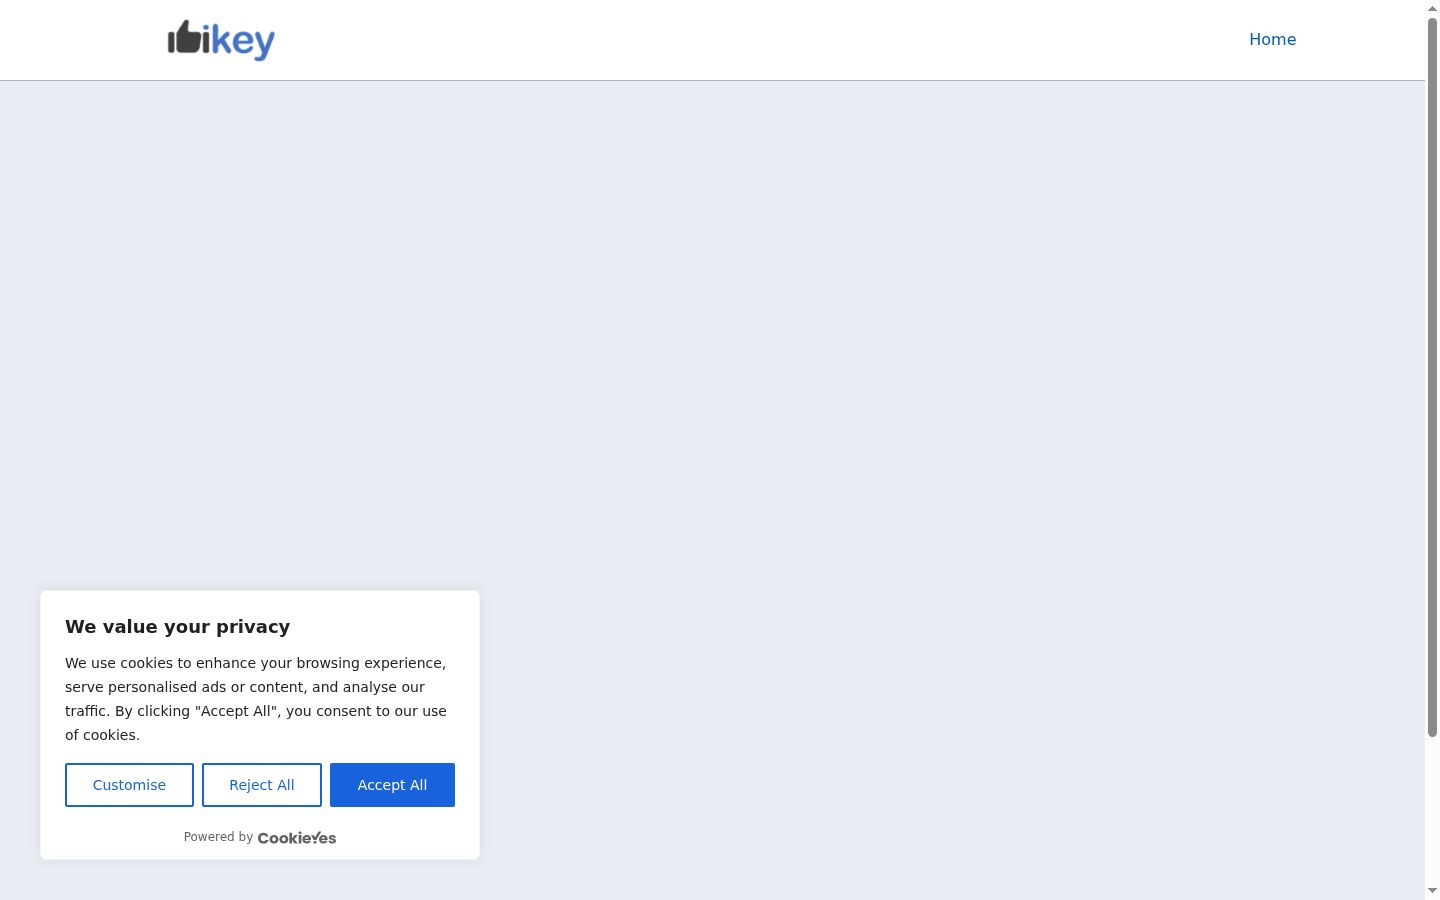Viewport: 1440px width, 900px height.
Task: Click the scrollbar up arrow
Action: (1432, 7)
